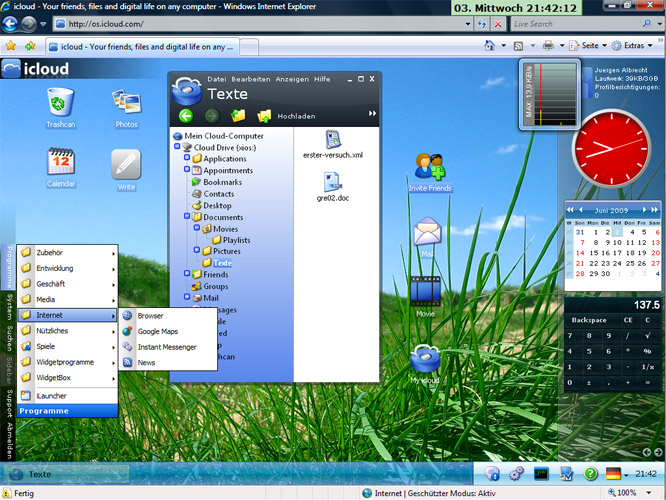Click the Internet Explorer print icon
Image resolution: width=666 pixels, height=500 pixels.
pos(548,45)
